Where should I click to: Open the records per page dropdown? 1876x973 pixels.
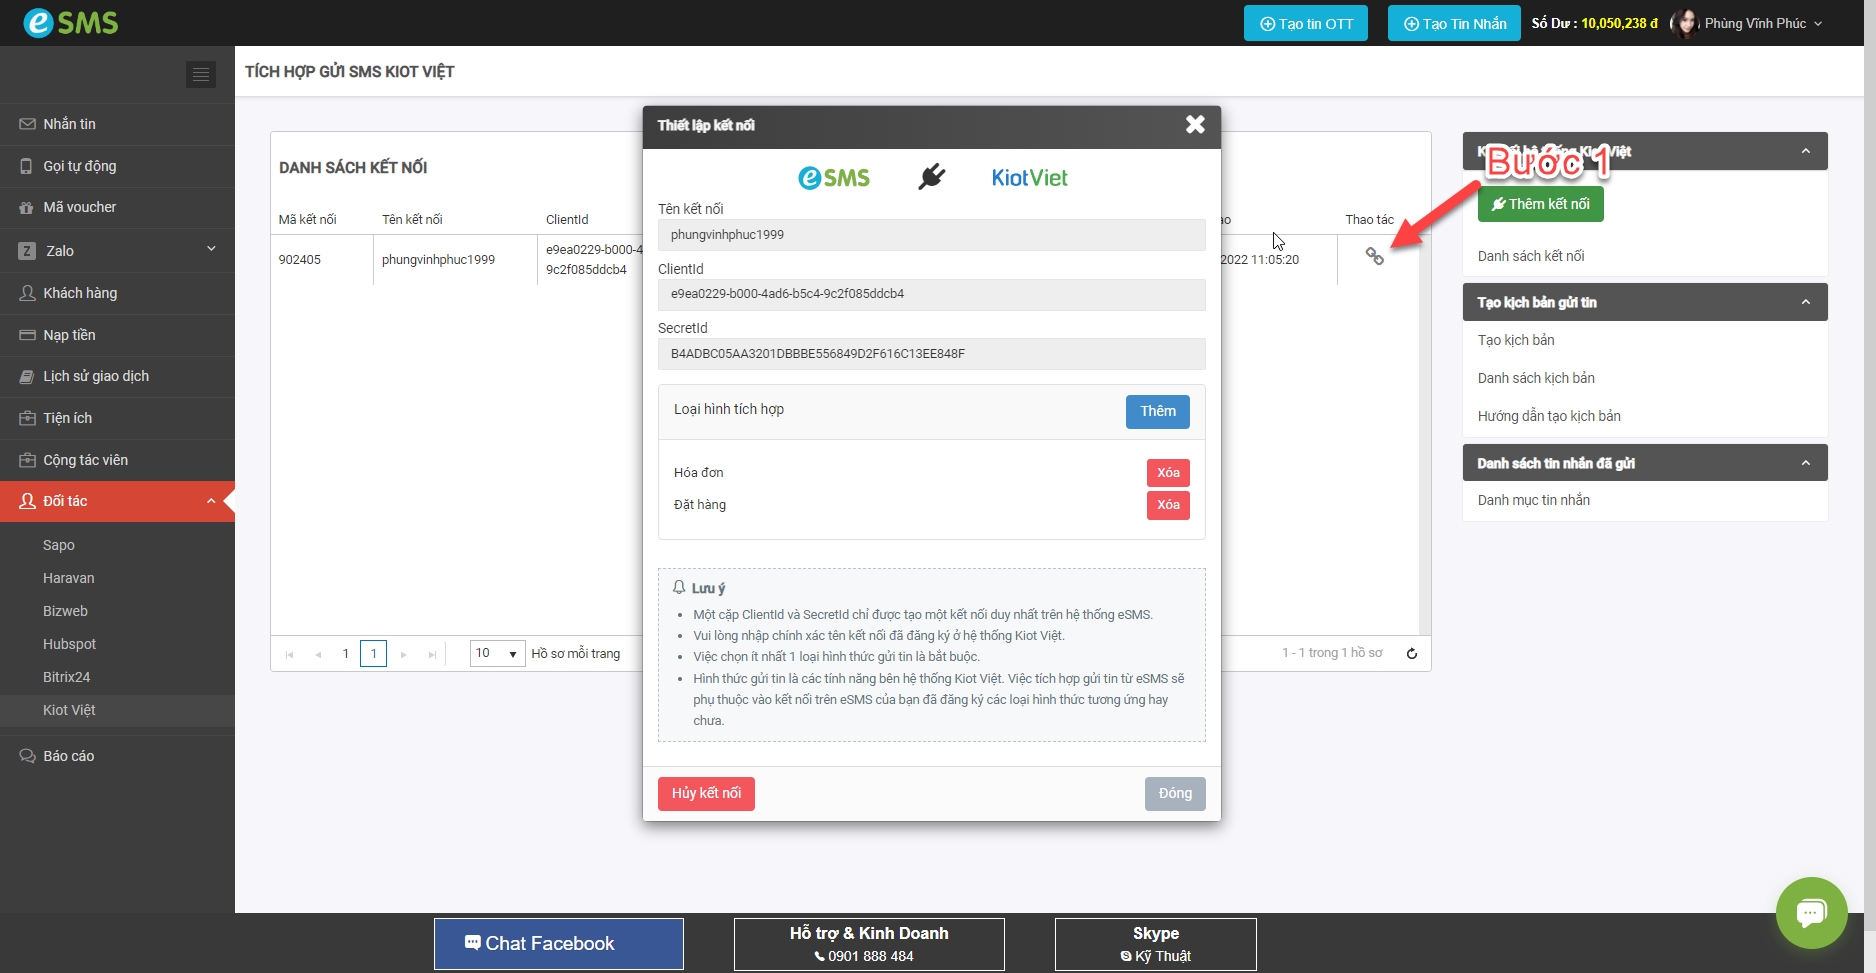(497, 654)
